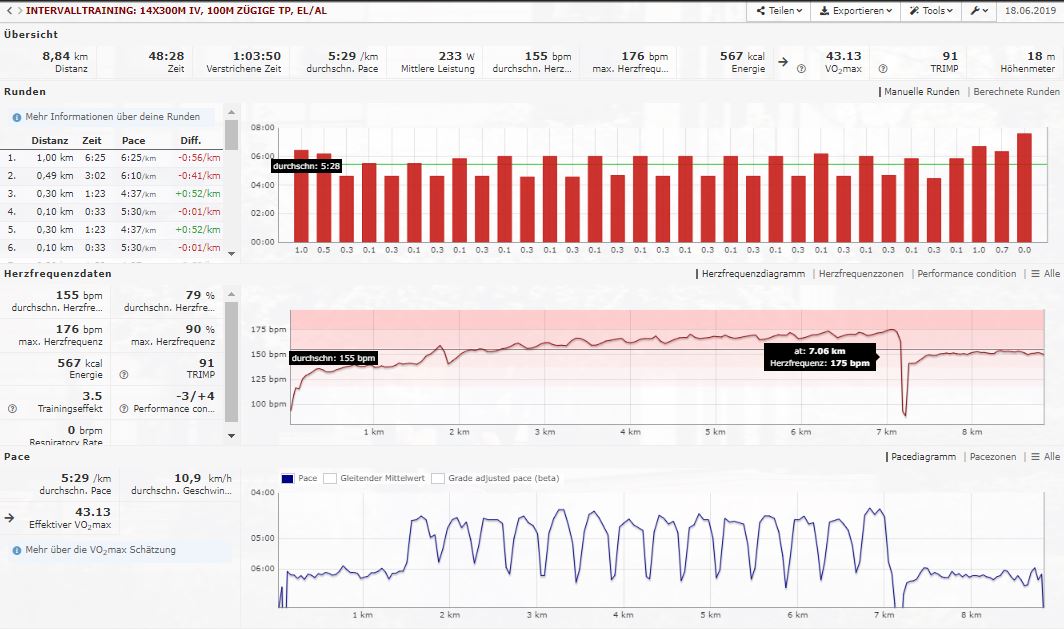Switch to Berechnete Runden view

[x=1015, y=92]
